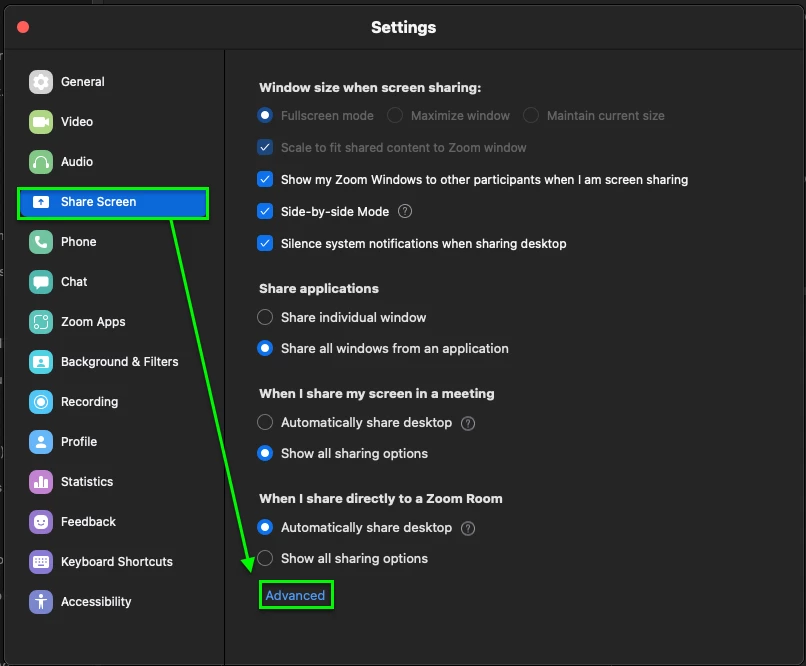Open the General settings tab
The width and height of the screenshot is (806, 666).
point(113,82)
